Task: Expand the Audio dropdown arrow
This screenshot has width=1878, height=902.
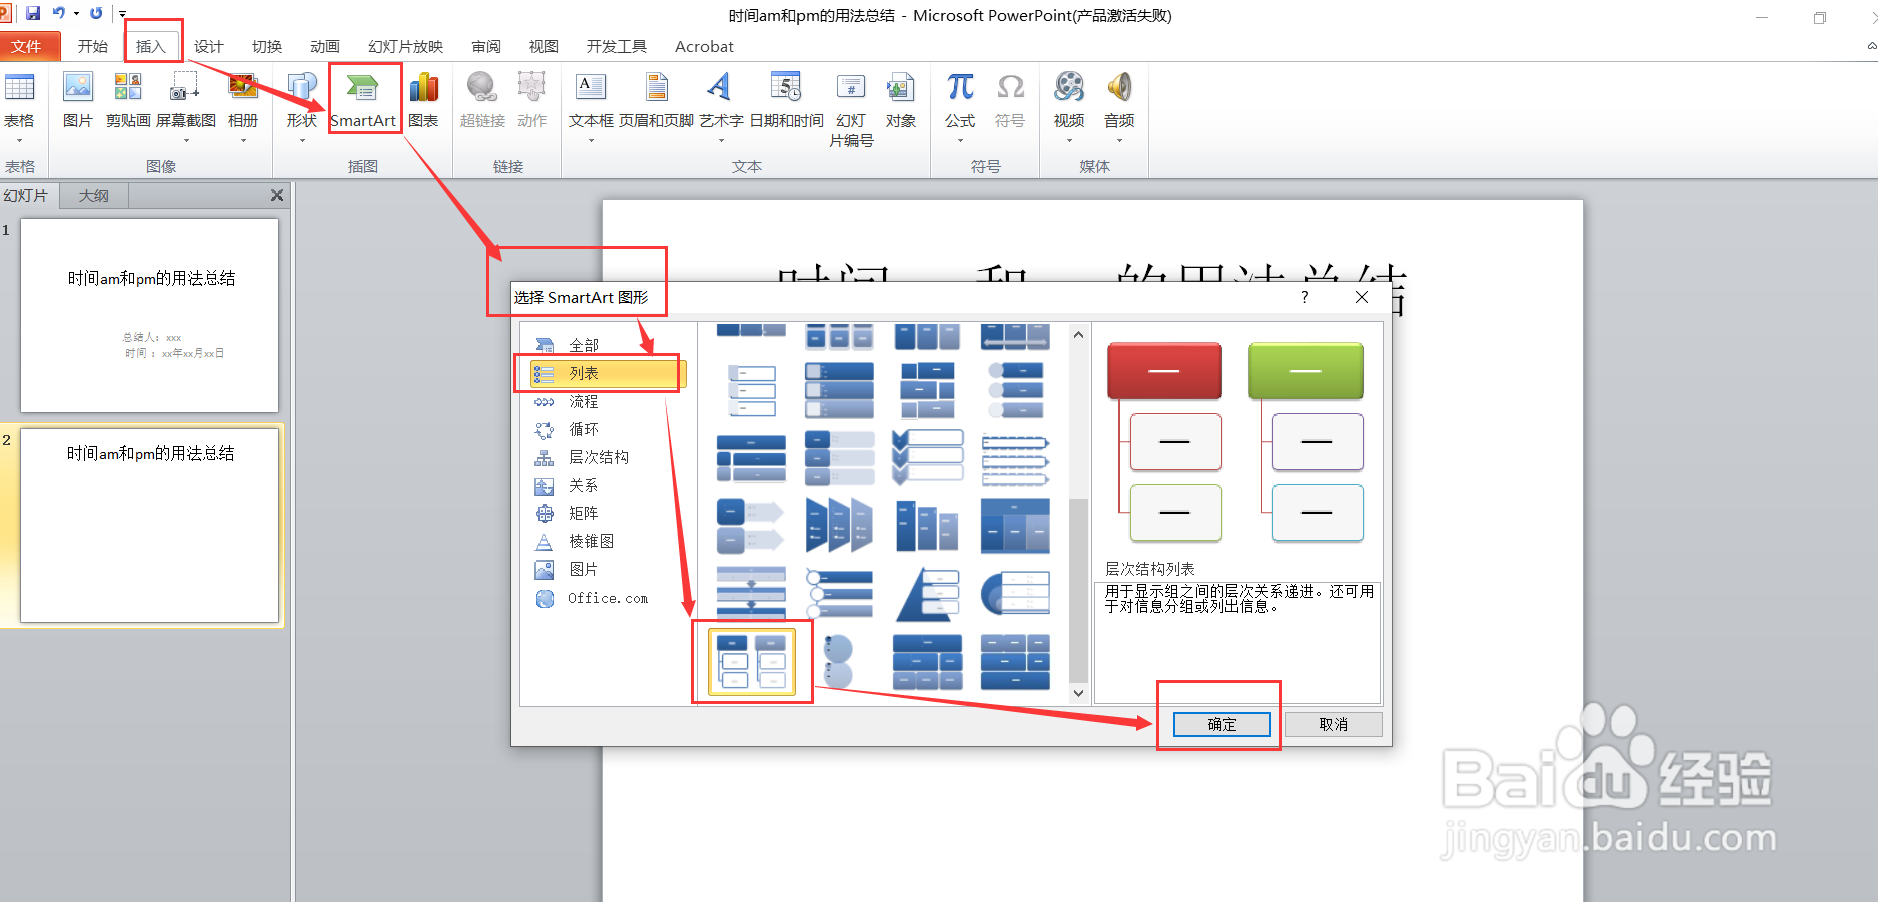Action: click(x=1119, y=141)
